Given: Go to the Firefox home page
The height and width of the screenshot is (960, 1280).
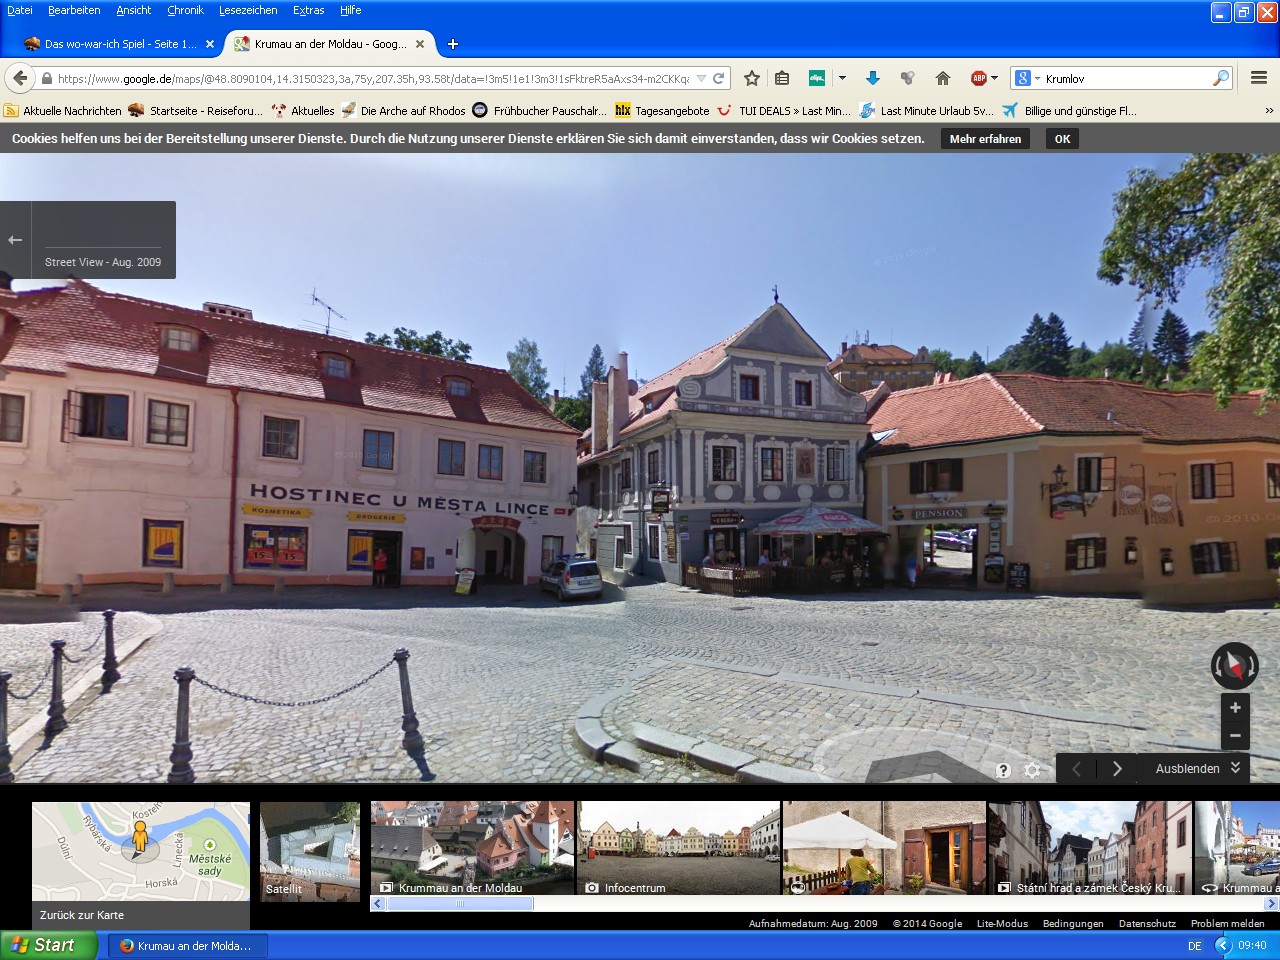Looking at the screenshot, I should pyautogui.click(x=942, y=78).
